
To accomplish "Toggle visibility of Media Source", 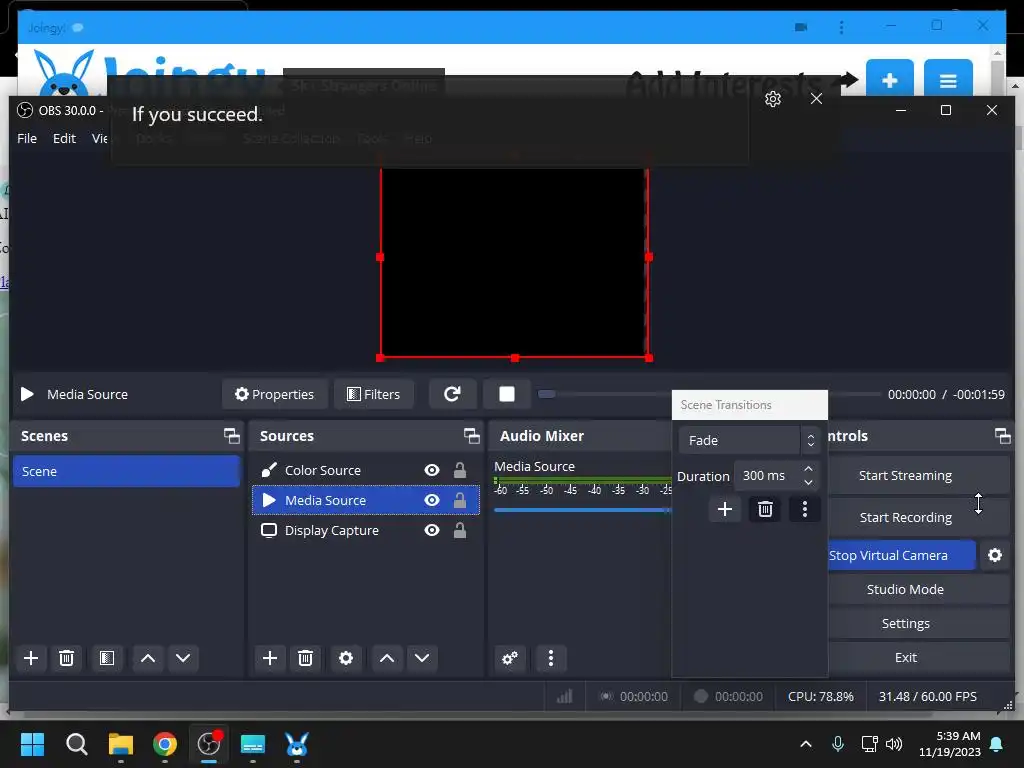I will click(432, 500).
